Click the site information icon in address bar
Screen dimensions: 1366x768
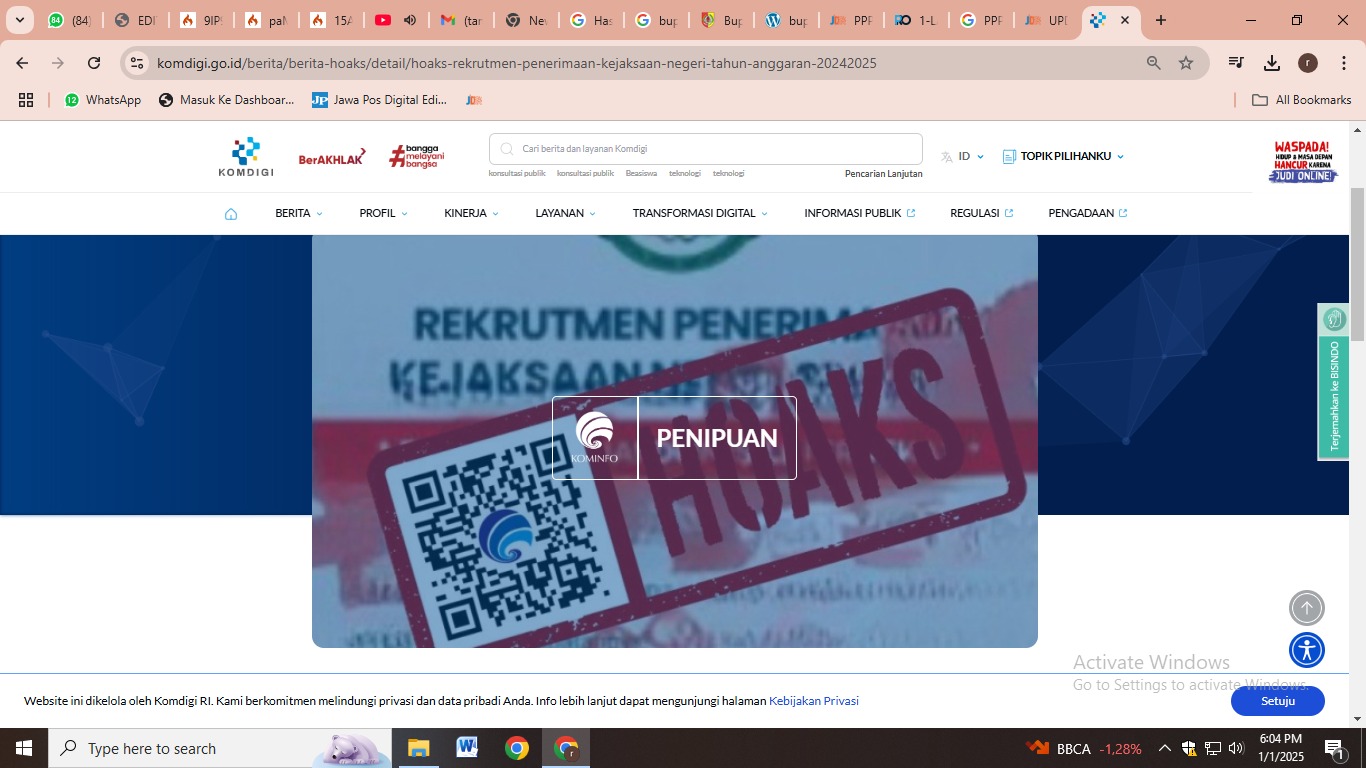pyautogui.click(x=138, y=63)
